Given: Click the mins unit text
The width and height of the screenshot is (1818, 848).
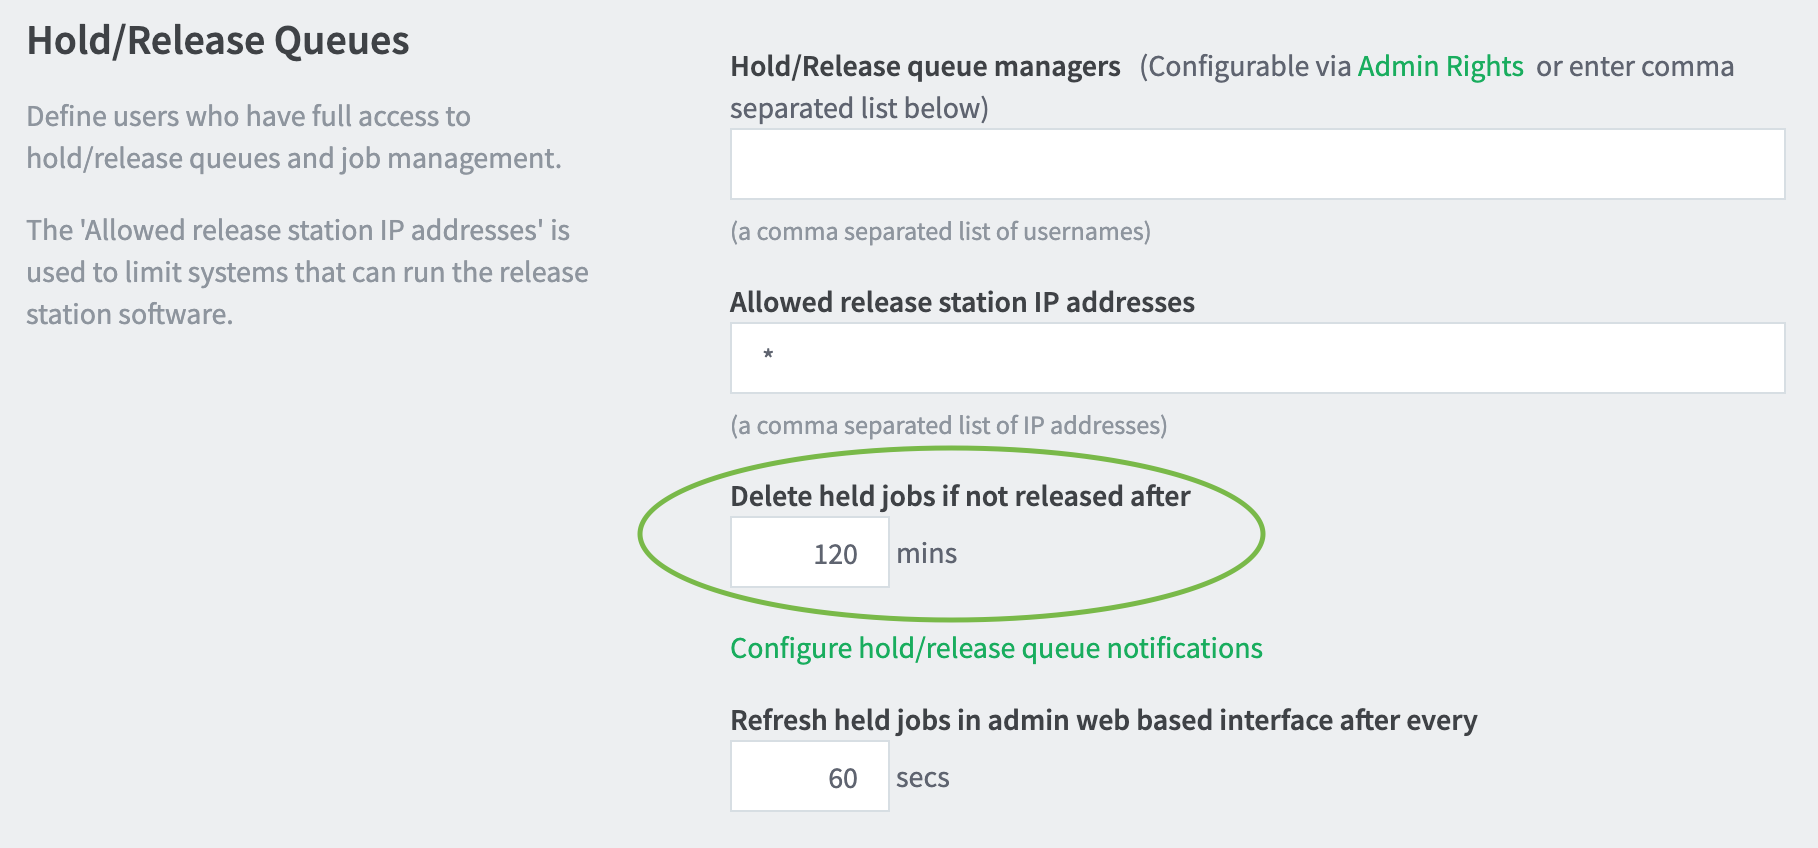Looking at the screenshot, I should coord(926,553).
